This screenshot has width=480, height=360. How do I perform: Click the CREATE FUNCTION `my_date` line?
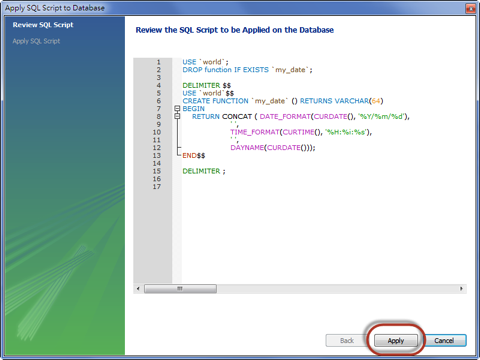[x=283, y=101]
